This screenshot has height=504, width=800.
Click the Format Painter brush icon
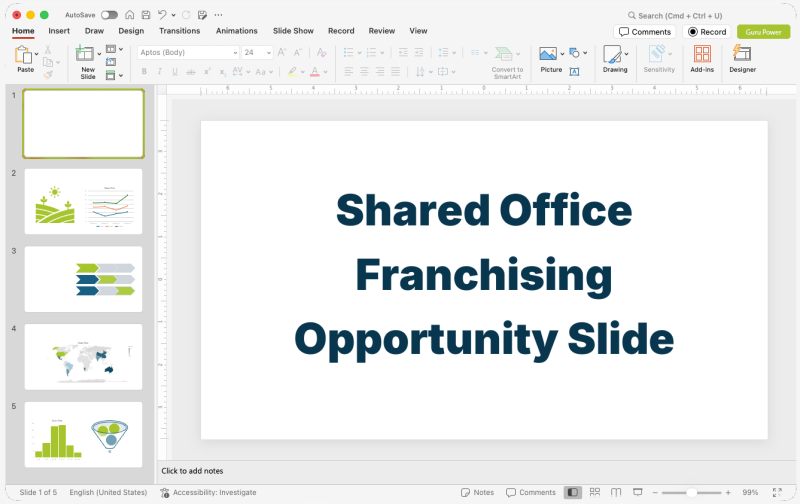[48, 75]
